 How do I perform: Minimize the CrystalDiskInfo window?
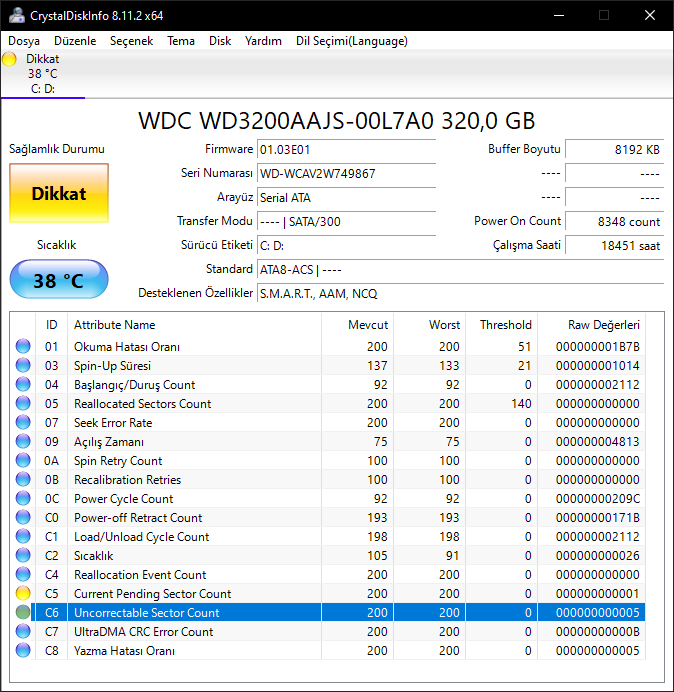point(559,15)
